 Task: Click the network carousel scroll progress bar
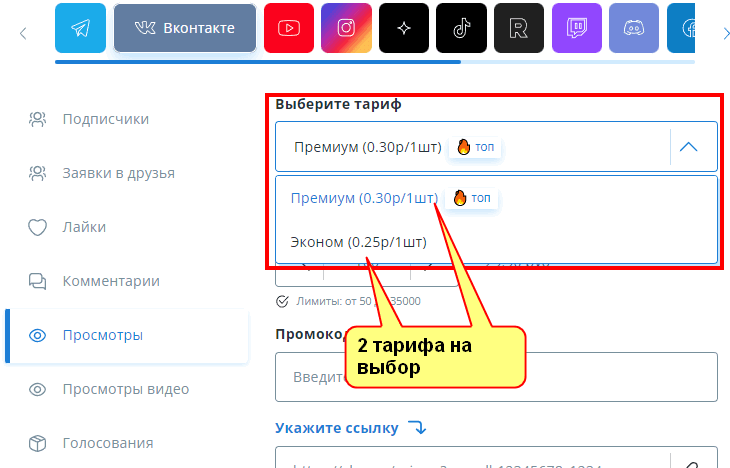click(375, 62)
